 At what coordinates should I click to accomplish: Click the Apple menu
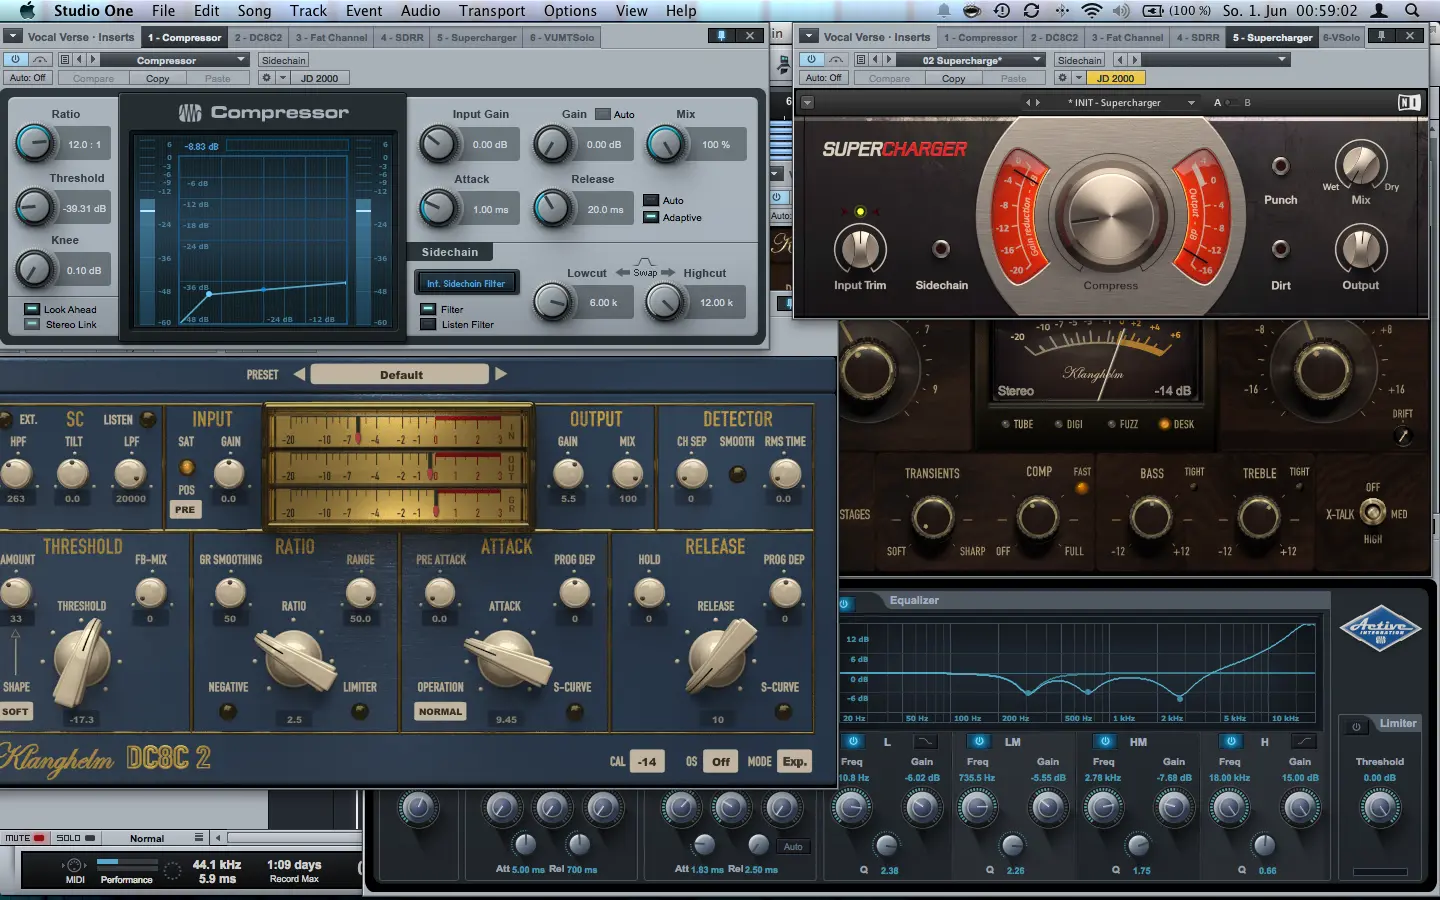(x=27, y=10)
